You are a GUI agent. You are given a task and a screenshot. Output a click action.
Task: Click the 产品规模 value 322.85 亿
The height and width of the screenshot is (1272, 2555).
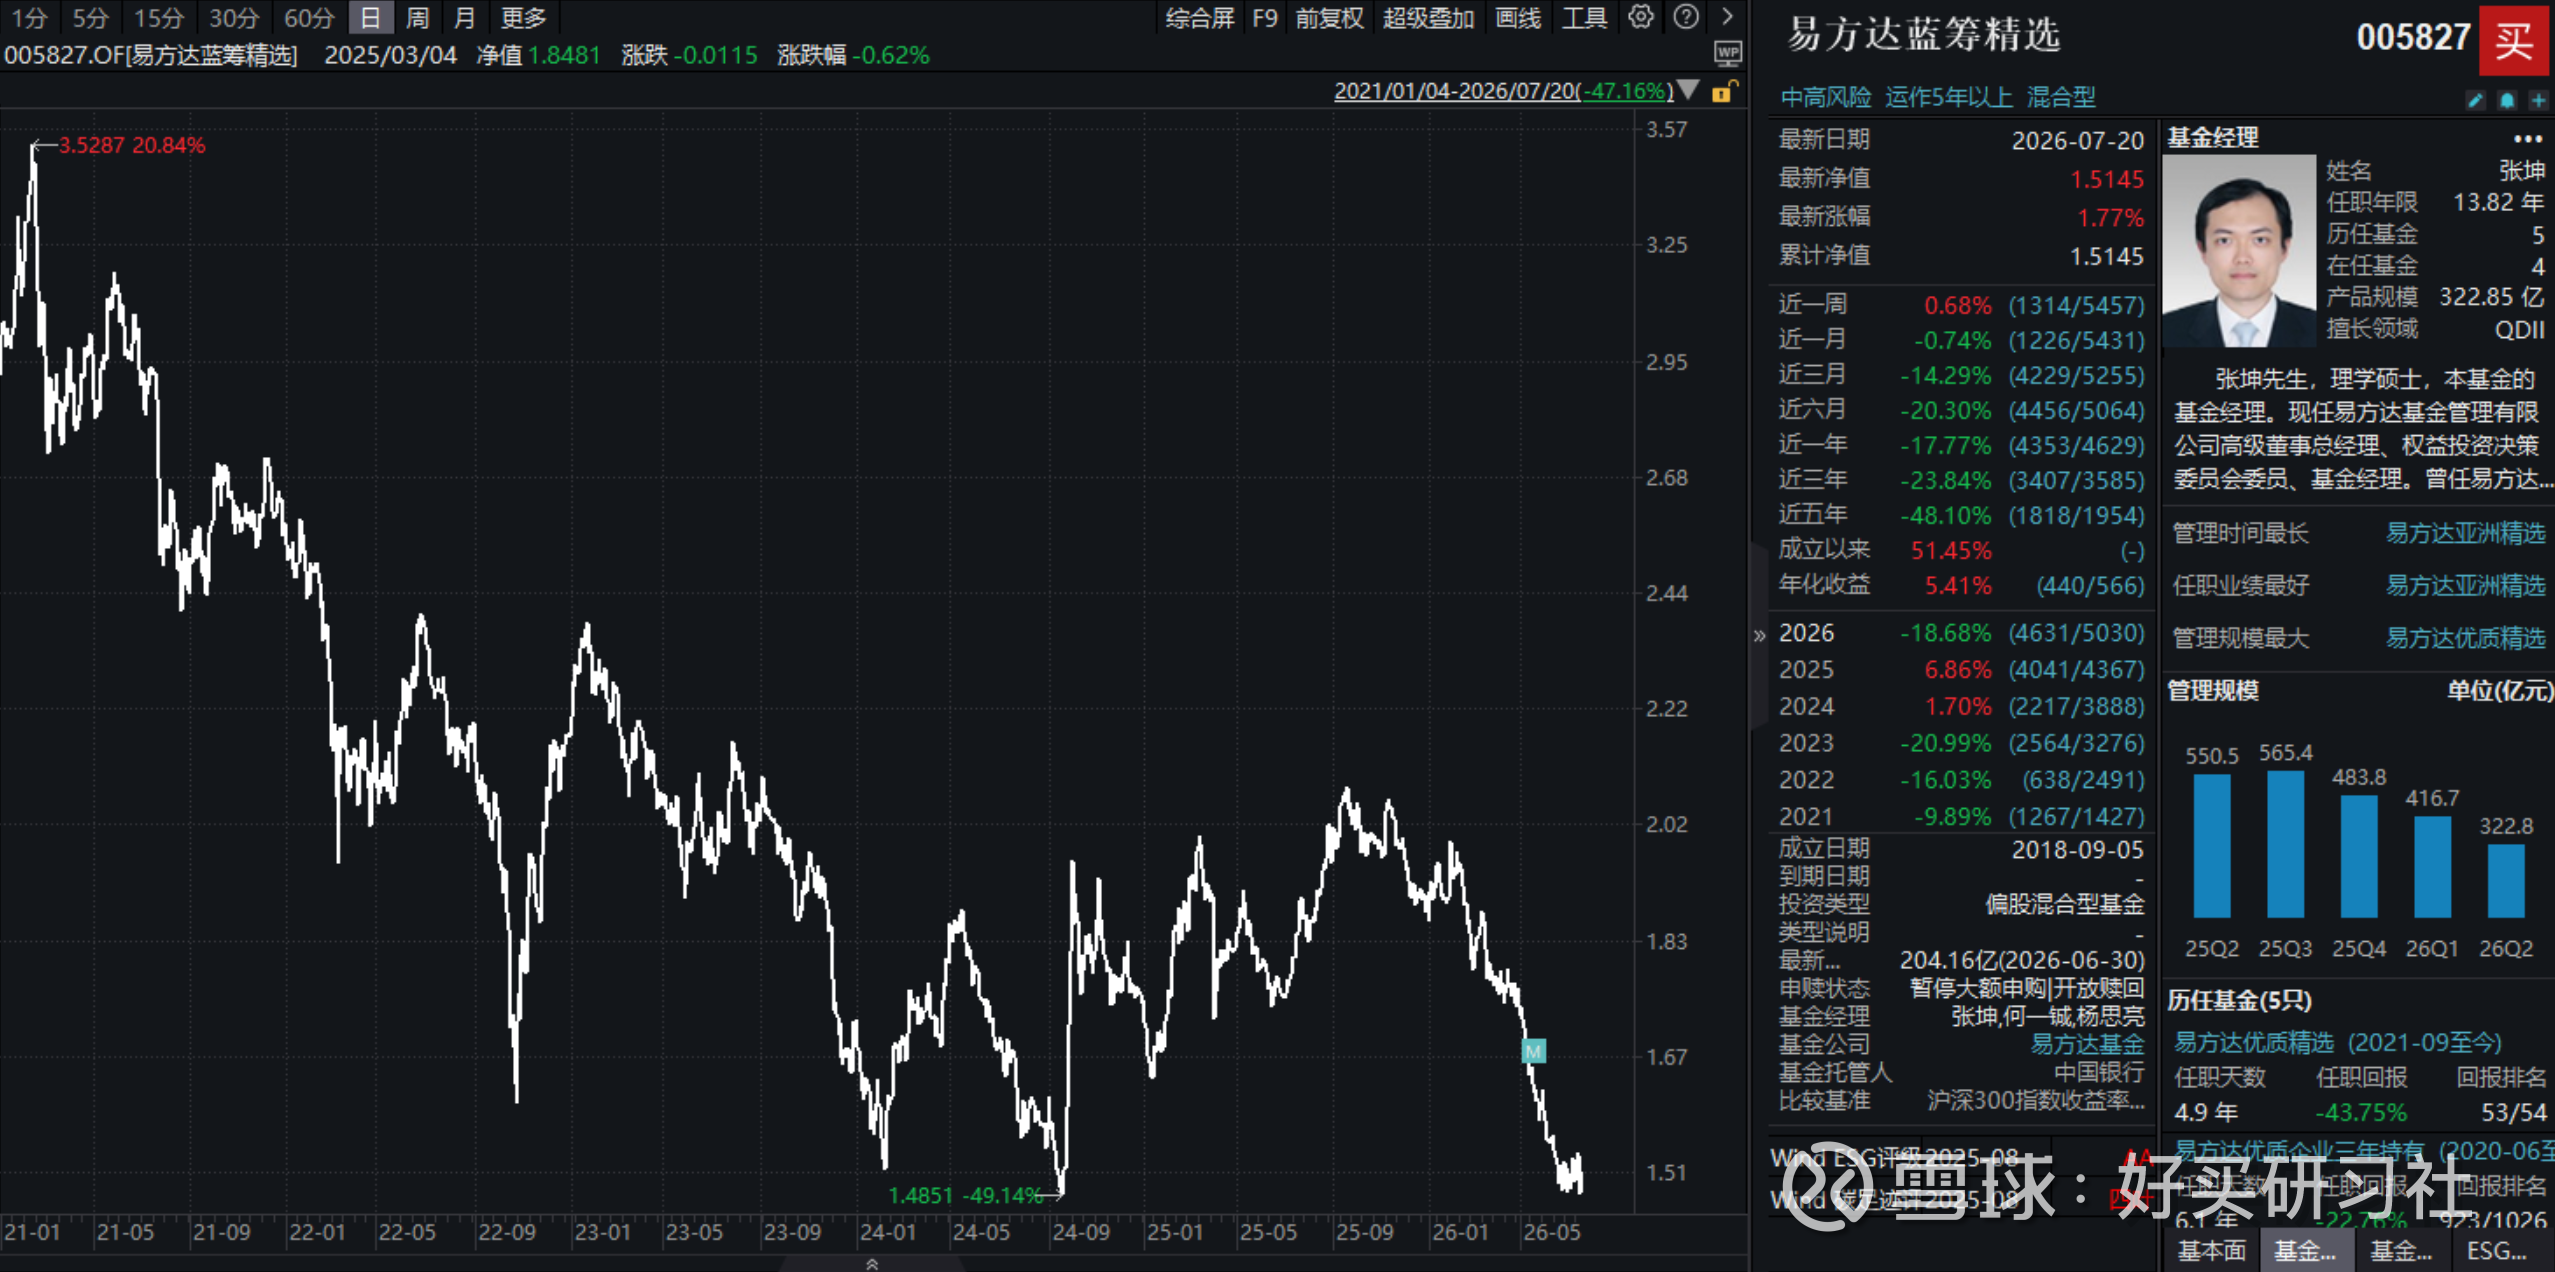pos(2491,297)
